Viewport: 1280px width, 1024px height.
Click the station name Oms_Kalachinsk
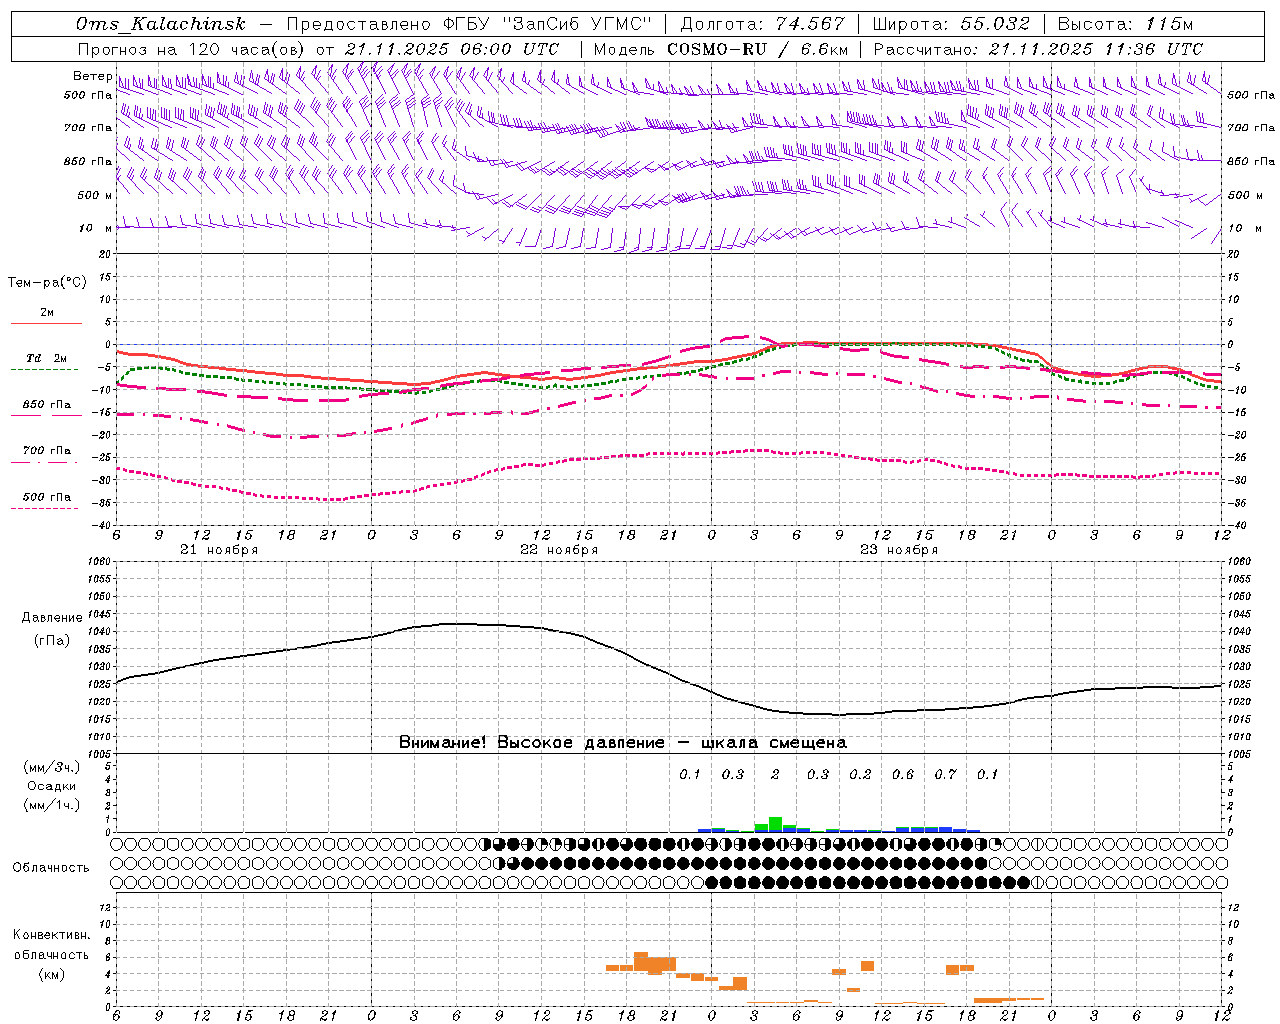(160, 24)
